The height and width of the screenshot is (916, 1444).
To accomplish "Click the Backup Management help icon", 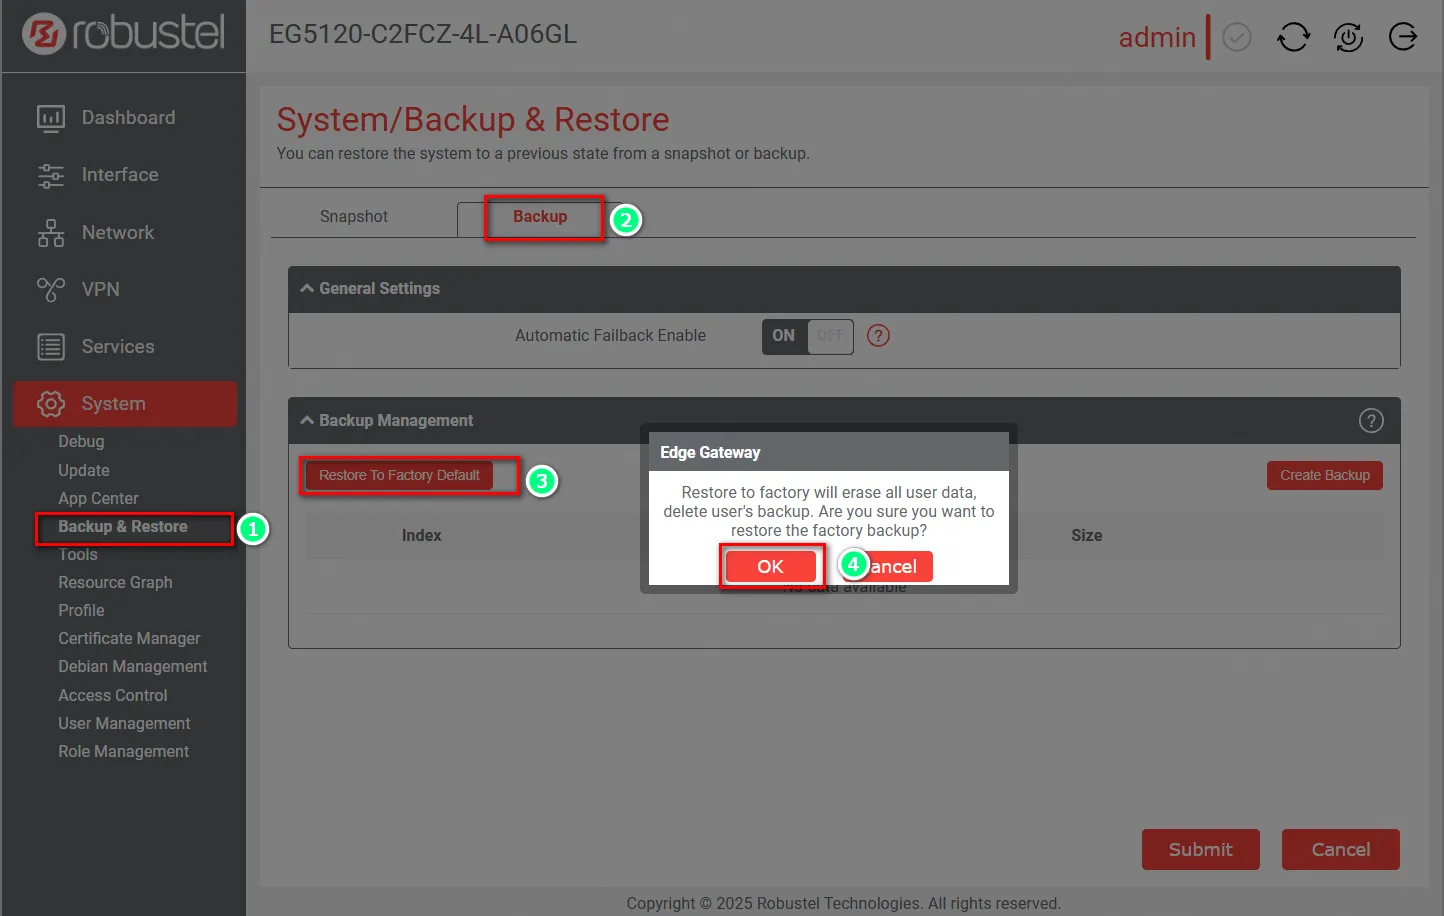I will pyautogui.click(x=1371, y=421).
